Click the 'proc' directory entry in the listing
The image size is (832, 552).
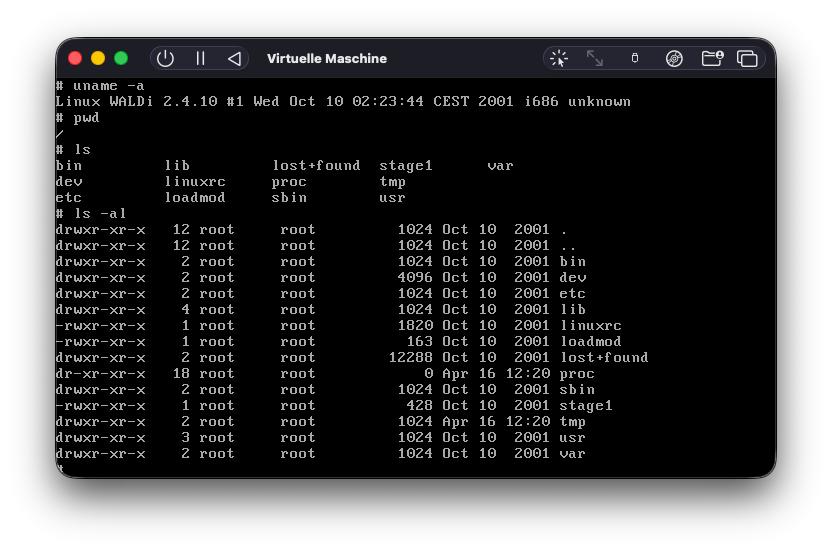577,374
